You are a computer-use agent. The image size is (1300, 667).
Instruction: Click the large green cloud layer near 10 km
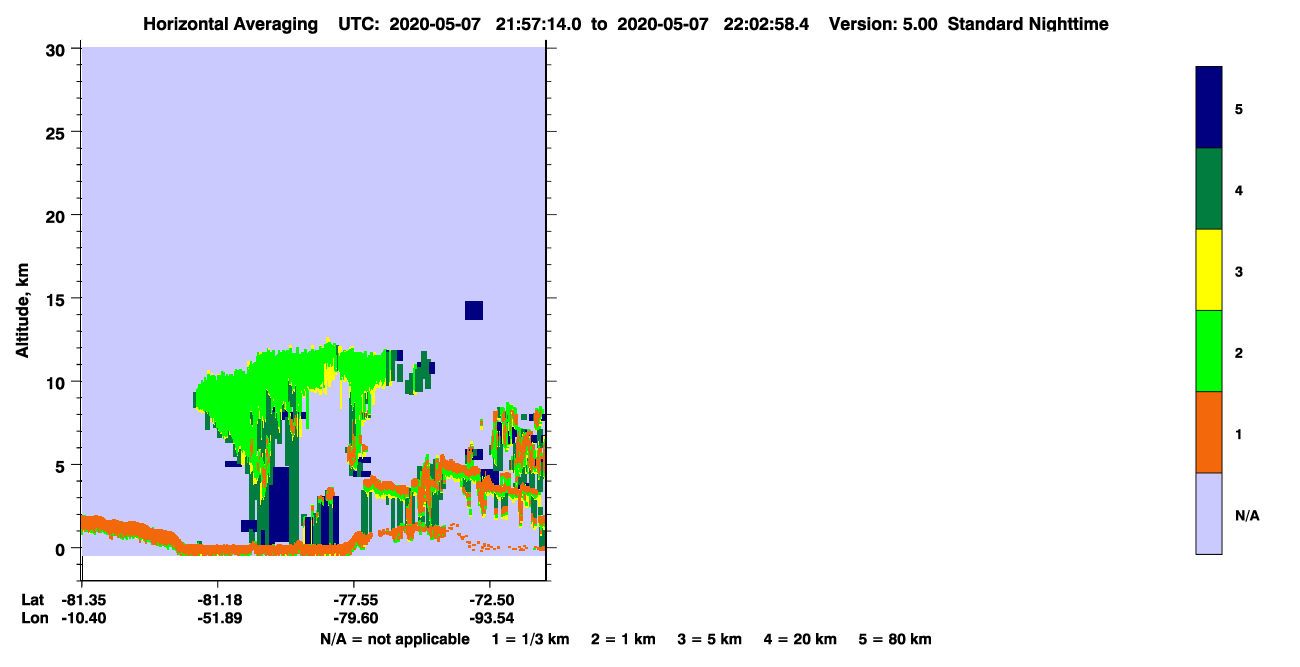(290, 385)
